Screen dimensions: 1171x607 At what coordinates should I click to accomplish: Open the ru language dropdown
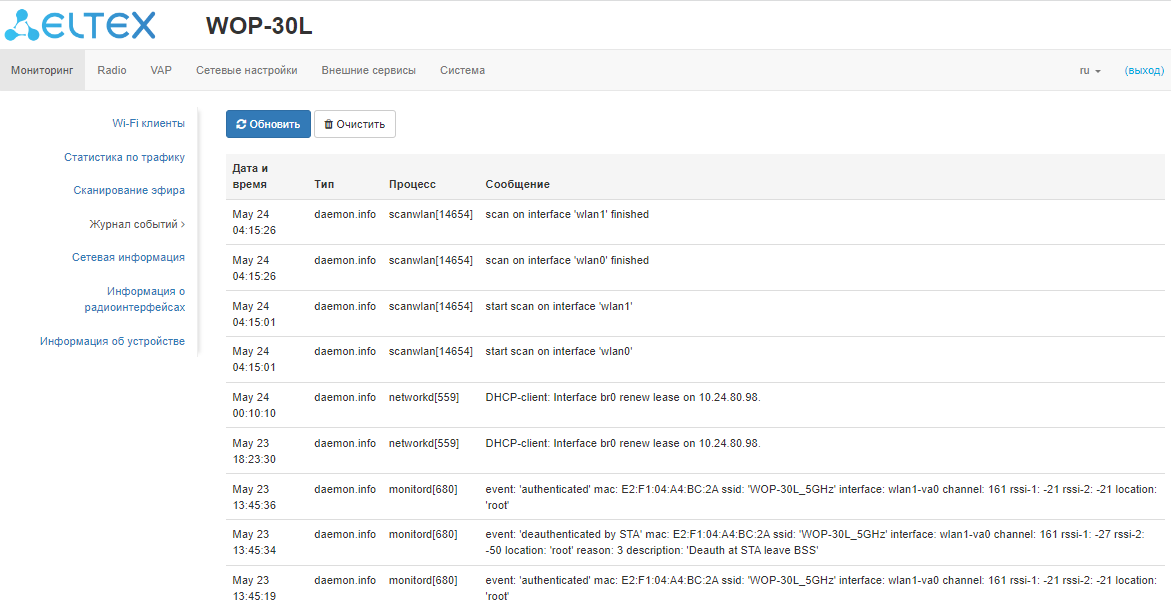tap(1089, 71)
